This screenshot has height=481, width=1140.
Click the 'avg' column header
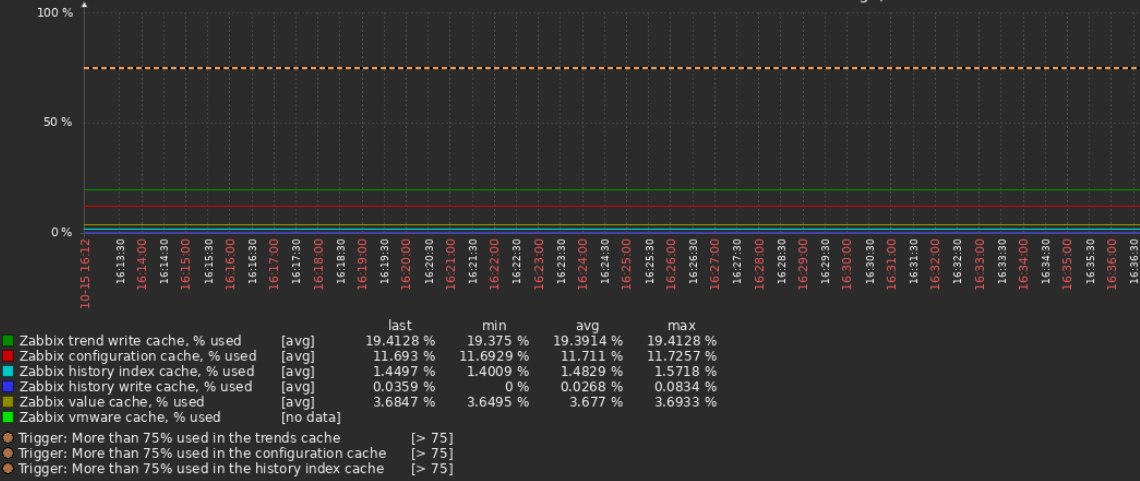click(x=587, y=326)
